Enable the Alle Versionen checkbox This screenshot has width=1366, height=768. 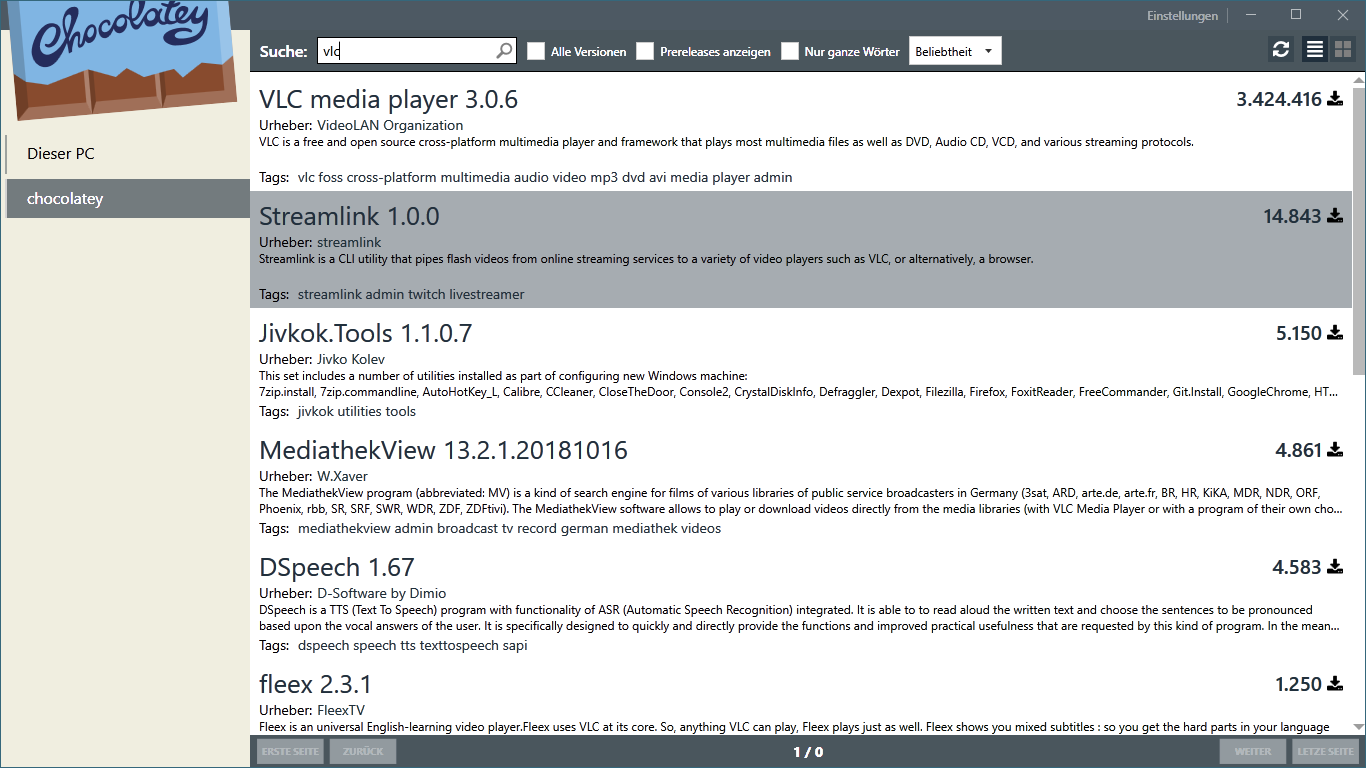click(x=536, y=51)
